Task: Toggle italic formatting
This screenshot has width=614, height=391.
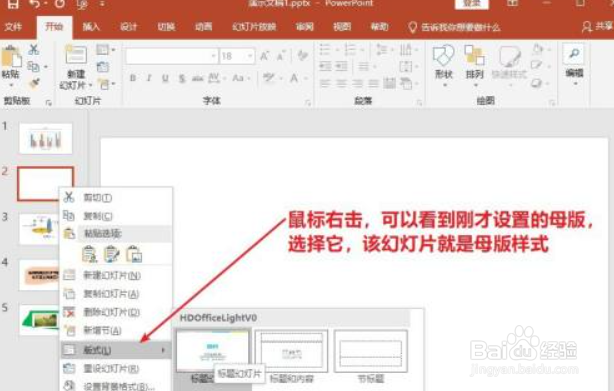Action: [149, 78]
